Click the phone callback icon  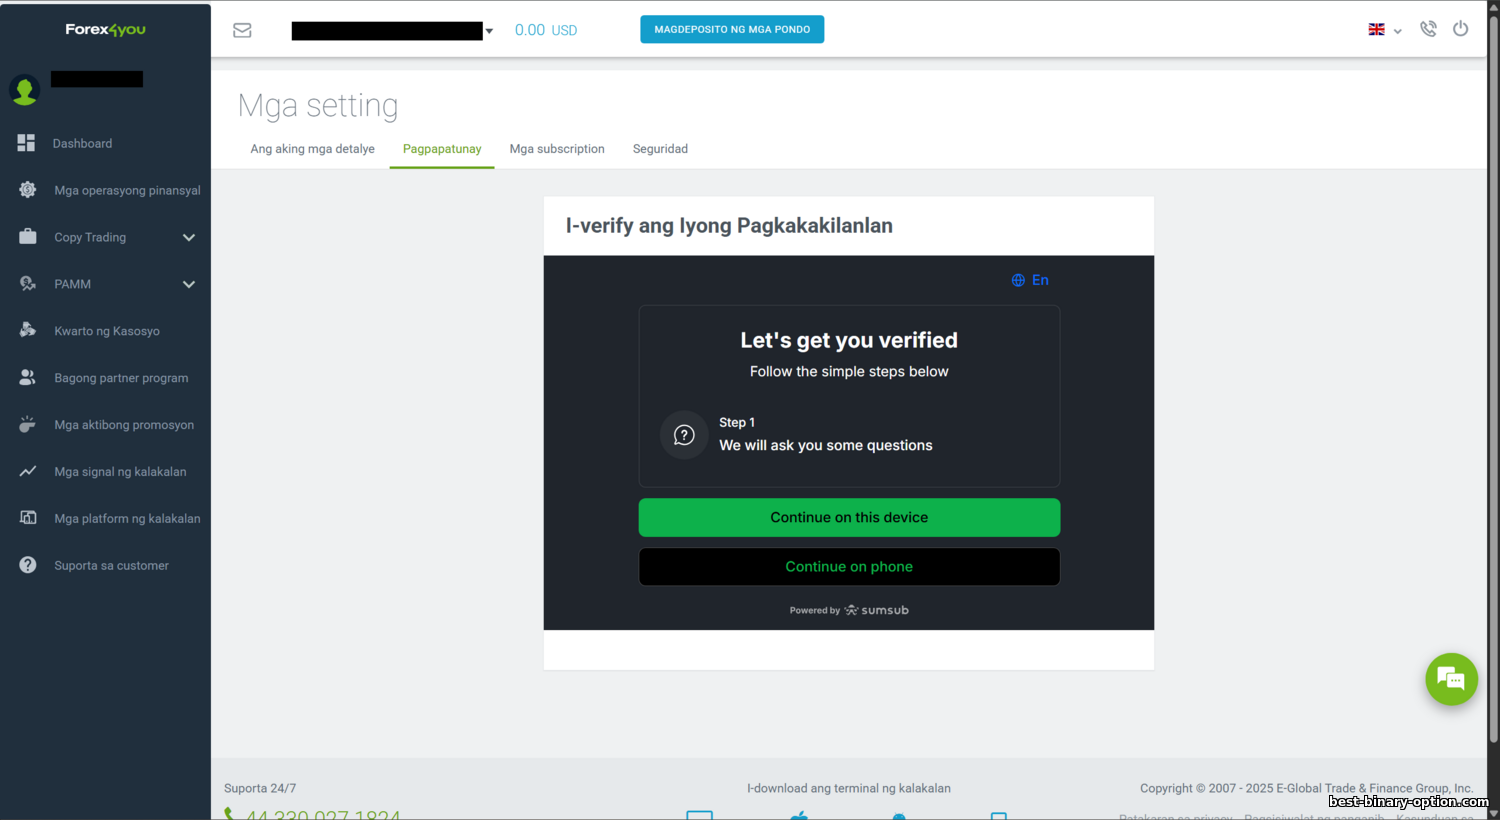click(1428, 29)
